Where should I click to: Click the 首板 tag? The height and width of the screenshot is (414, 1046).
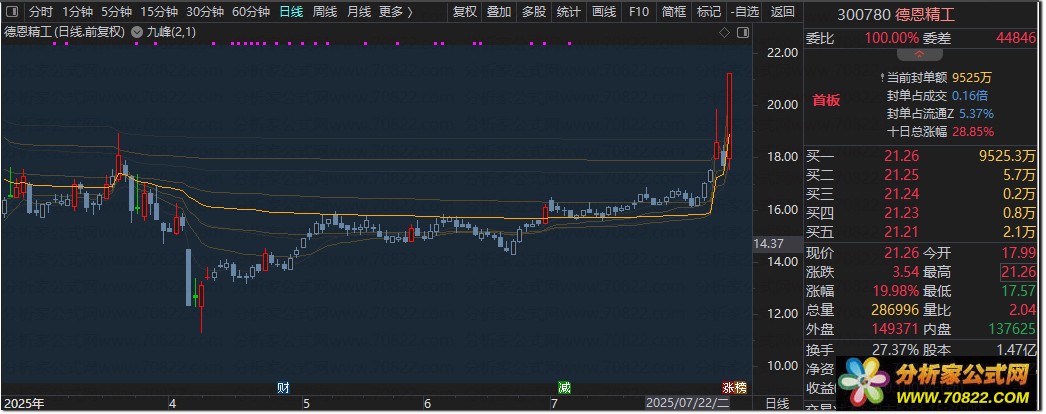tap(826, 101)
